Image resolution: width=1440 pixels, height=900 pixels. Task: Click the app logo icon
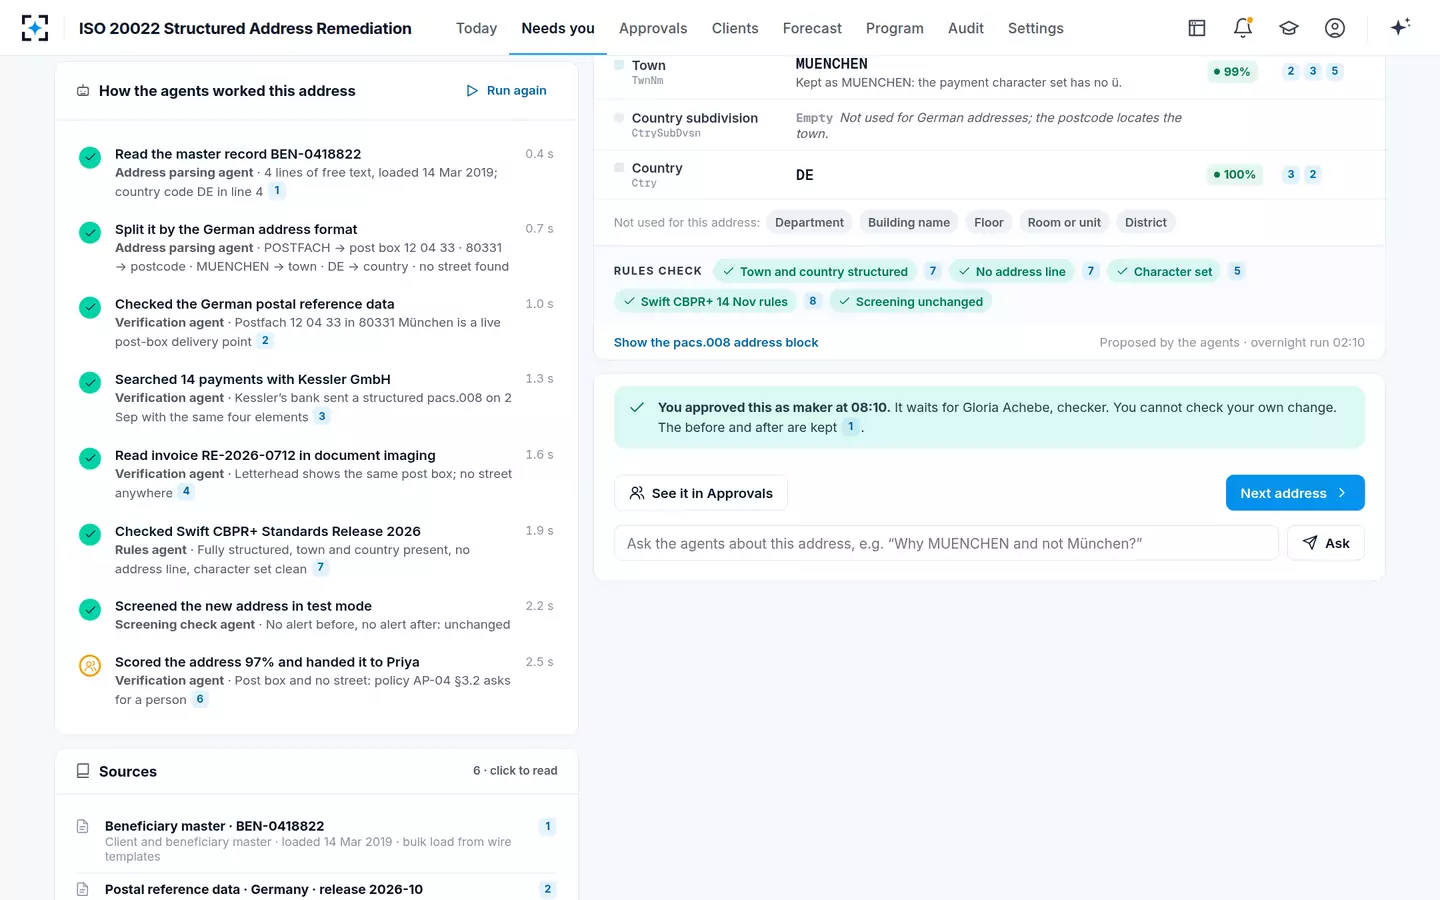35,28
